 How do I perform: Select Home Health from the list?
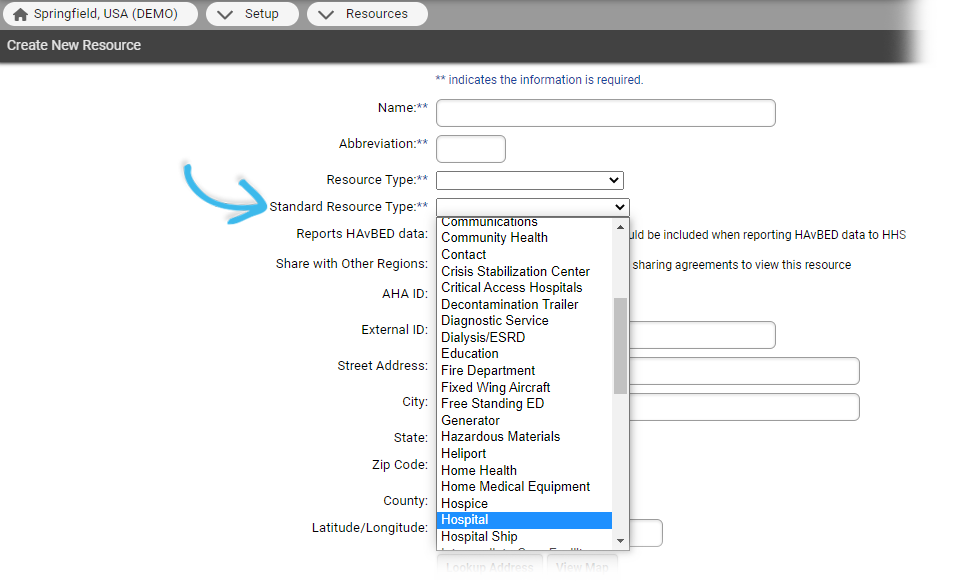[x=478, y=470]
